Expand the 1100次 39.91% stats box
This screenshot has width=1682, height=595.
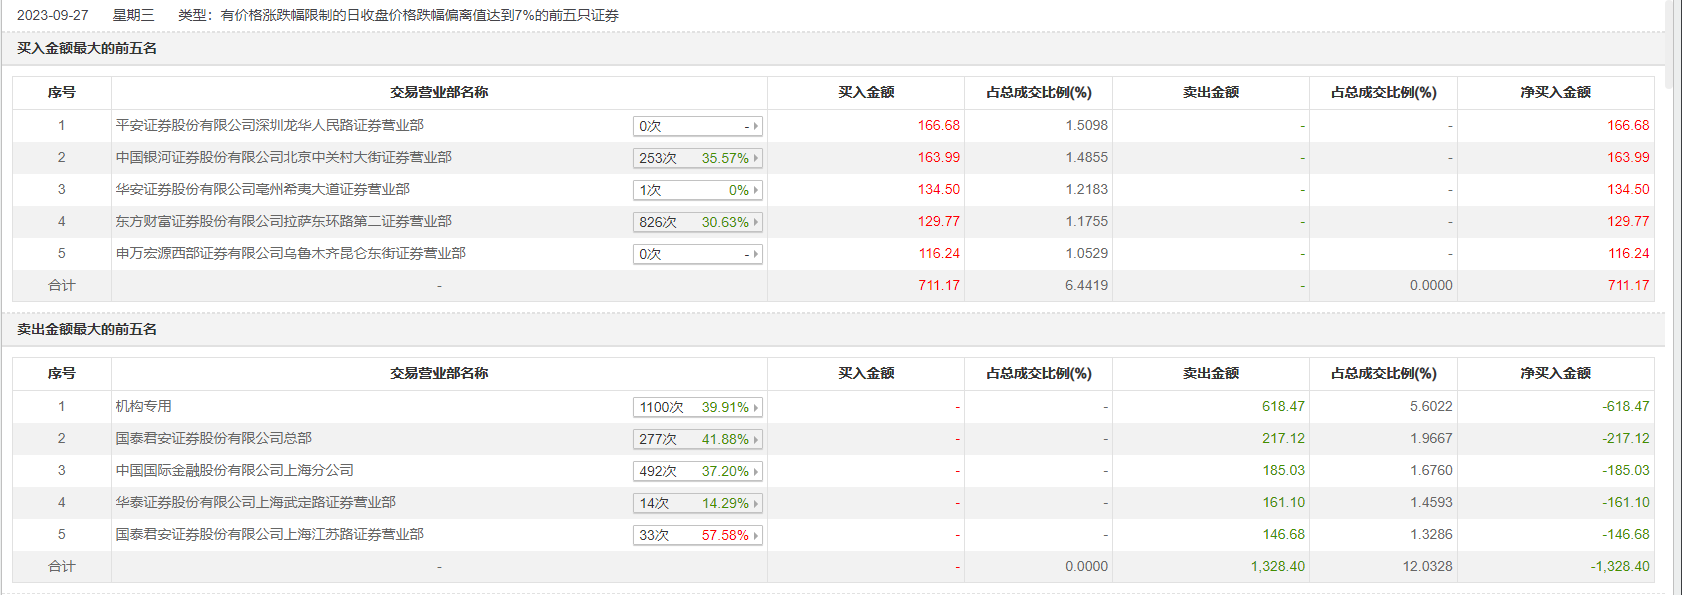(698, 407)
